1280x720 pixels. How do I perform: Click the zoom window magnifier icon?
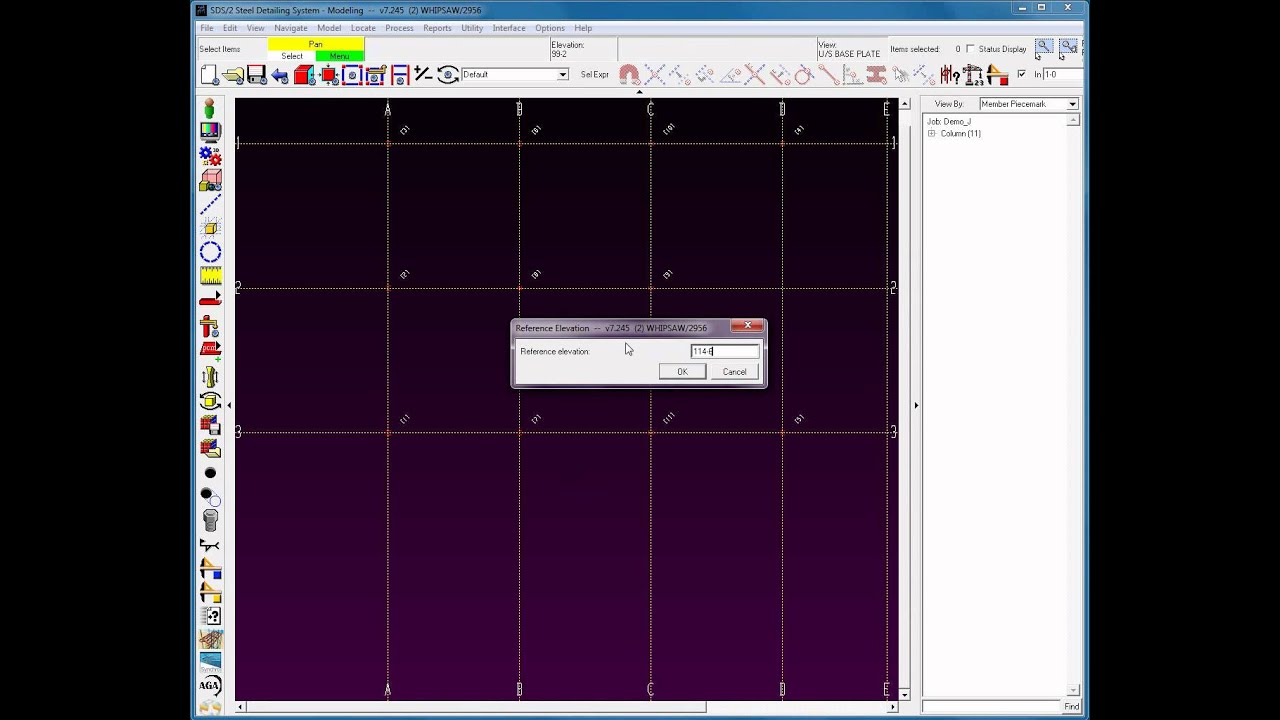click(1044, 48)
